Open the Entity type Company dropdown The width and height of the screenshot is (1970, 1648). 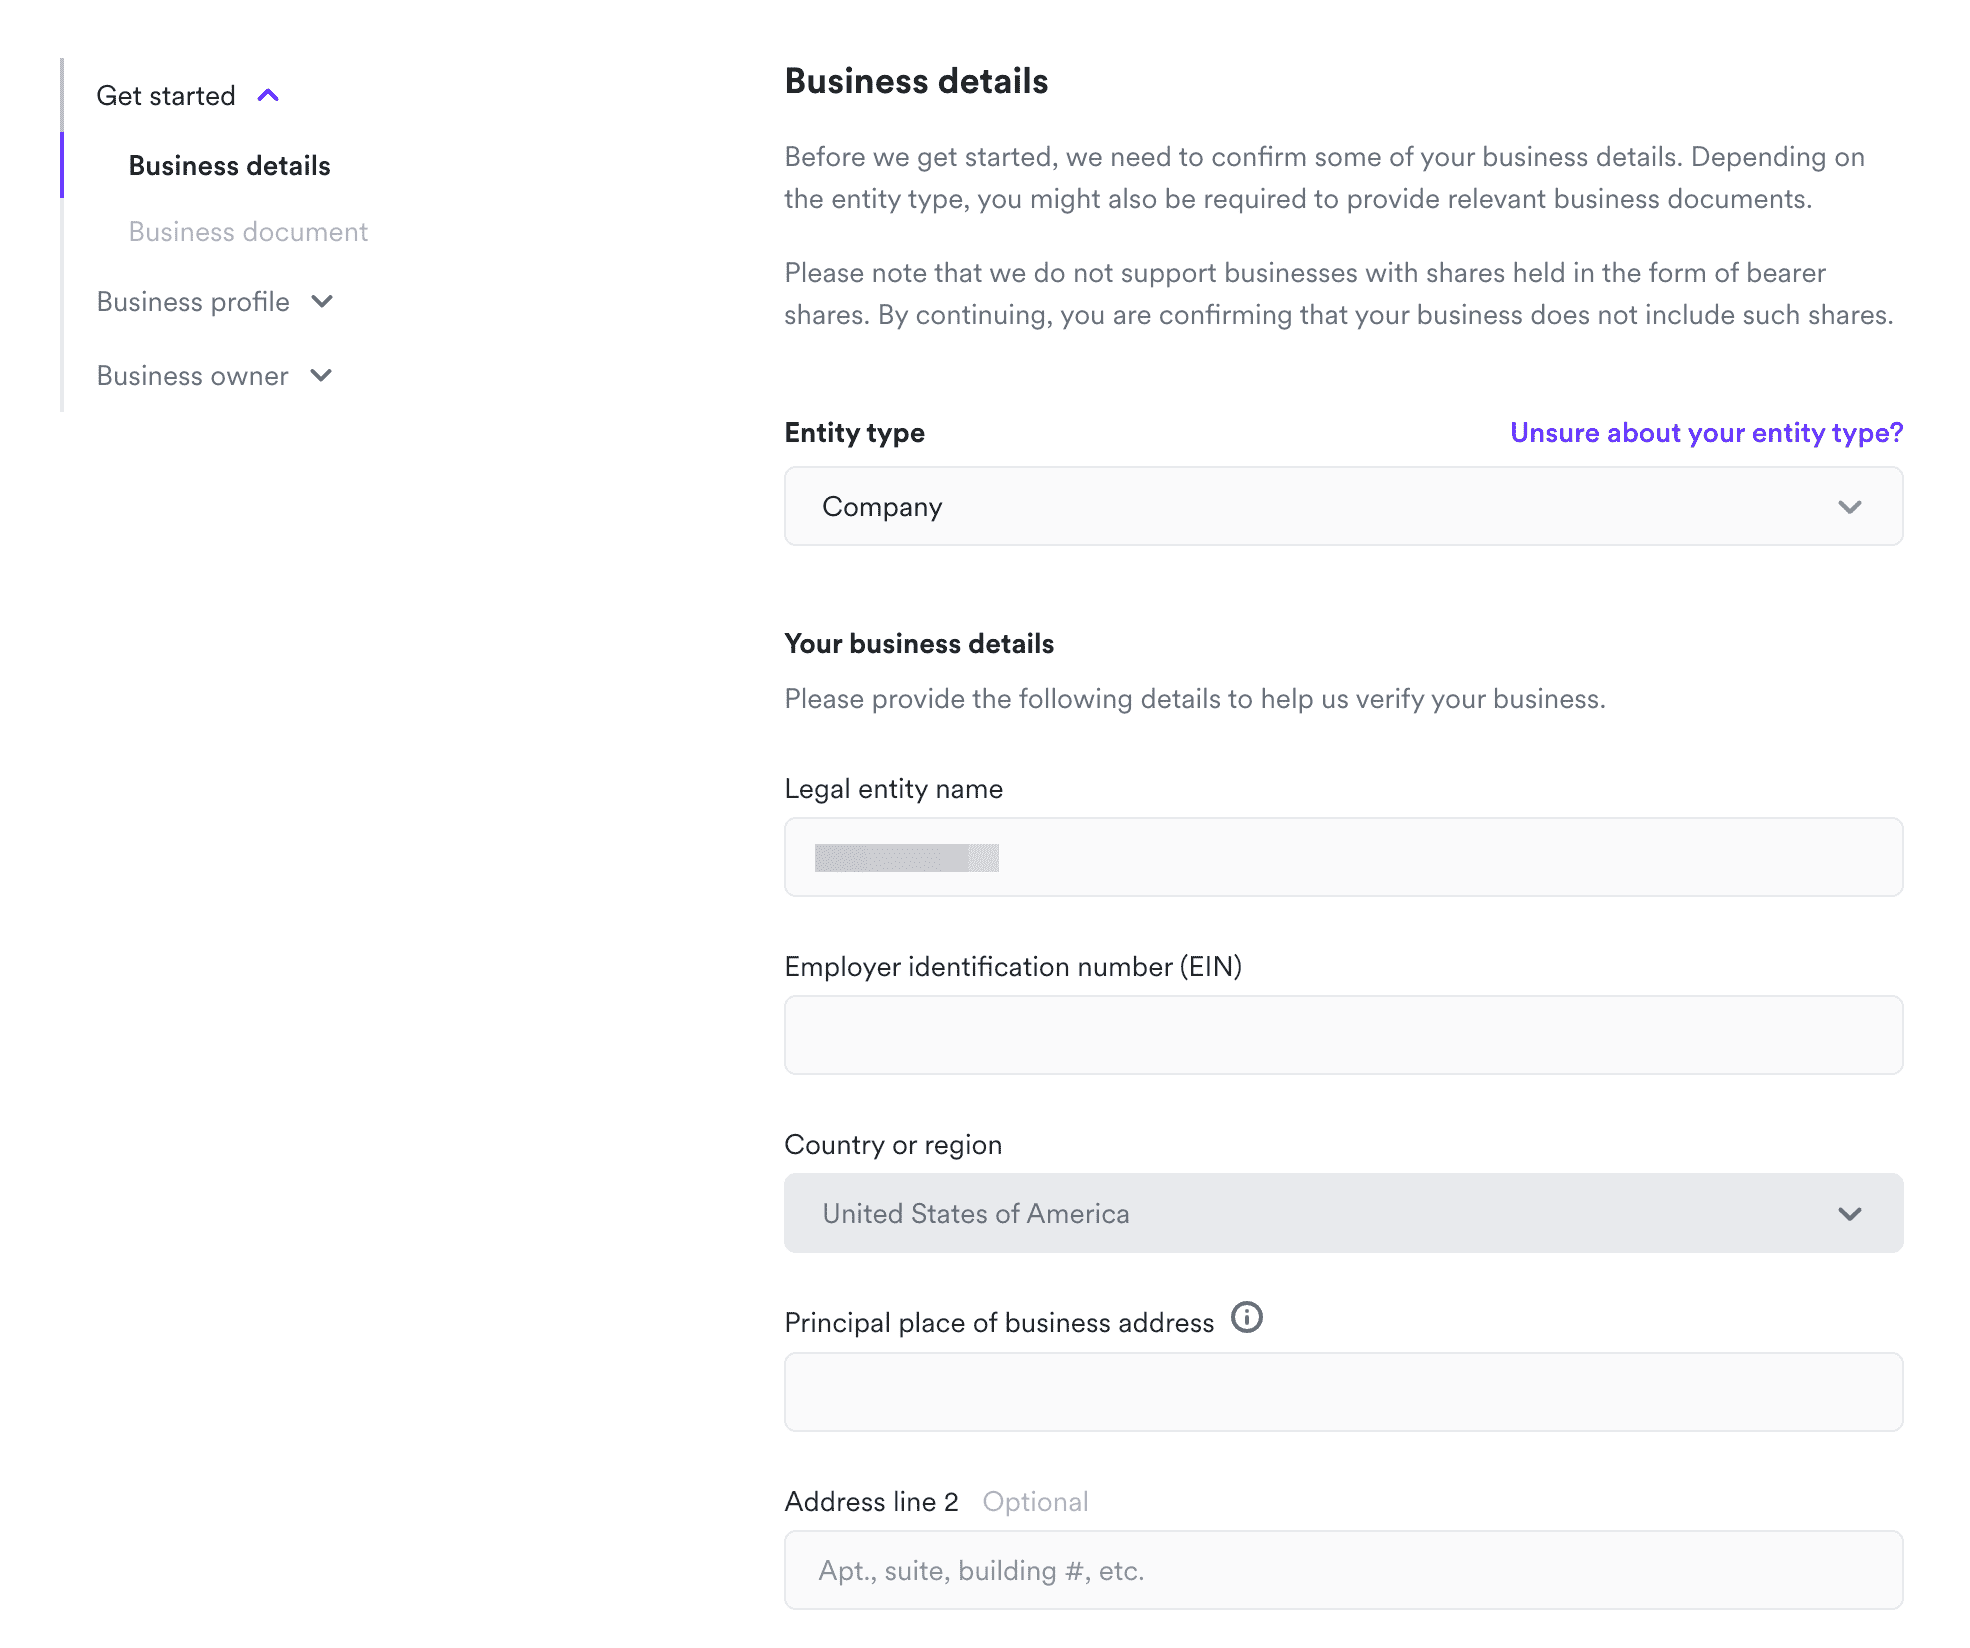[1342, 507]
